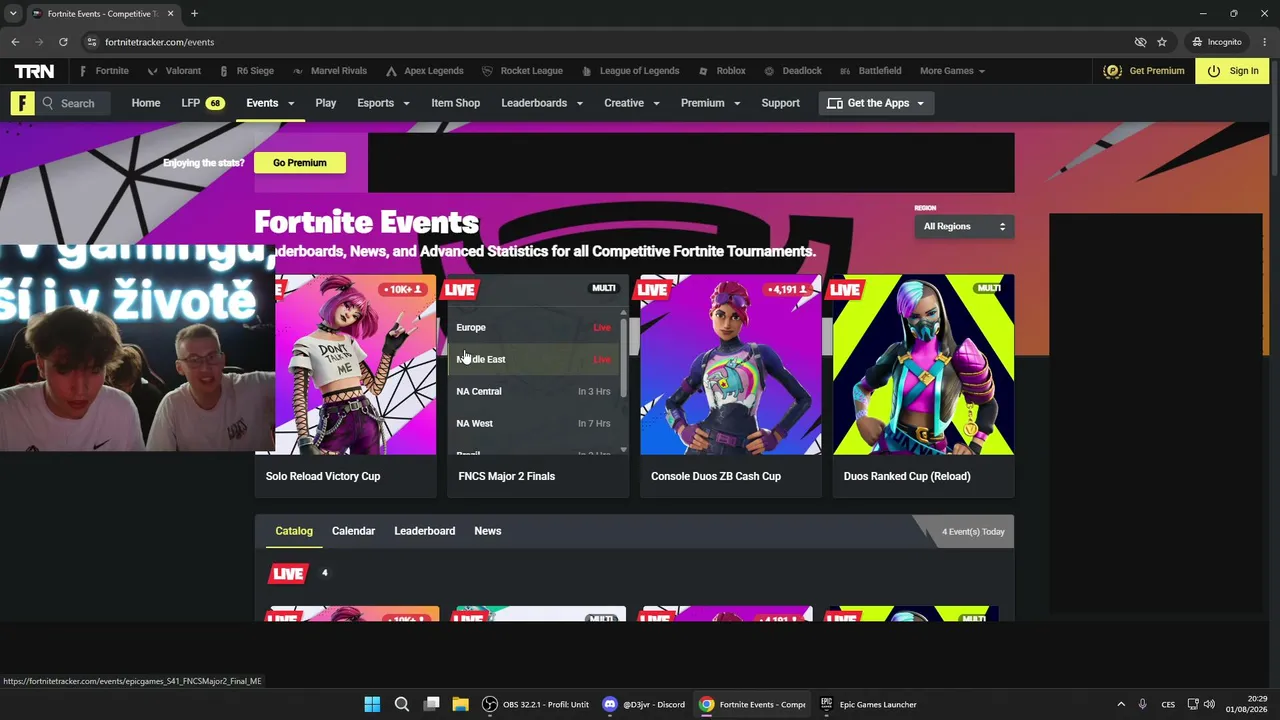This screenshot has width=1280, height=720.
Task: Go to Apex Legends tracker
Action: pyautogui.click(x=424, y=71)
